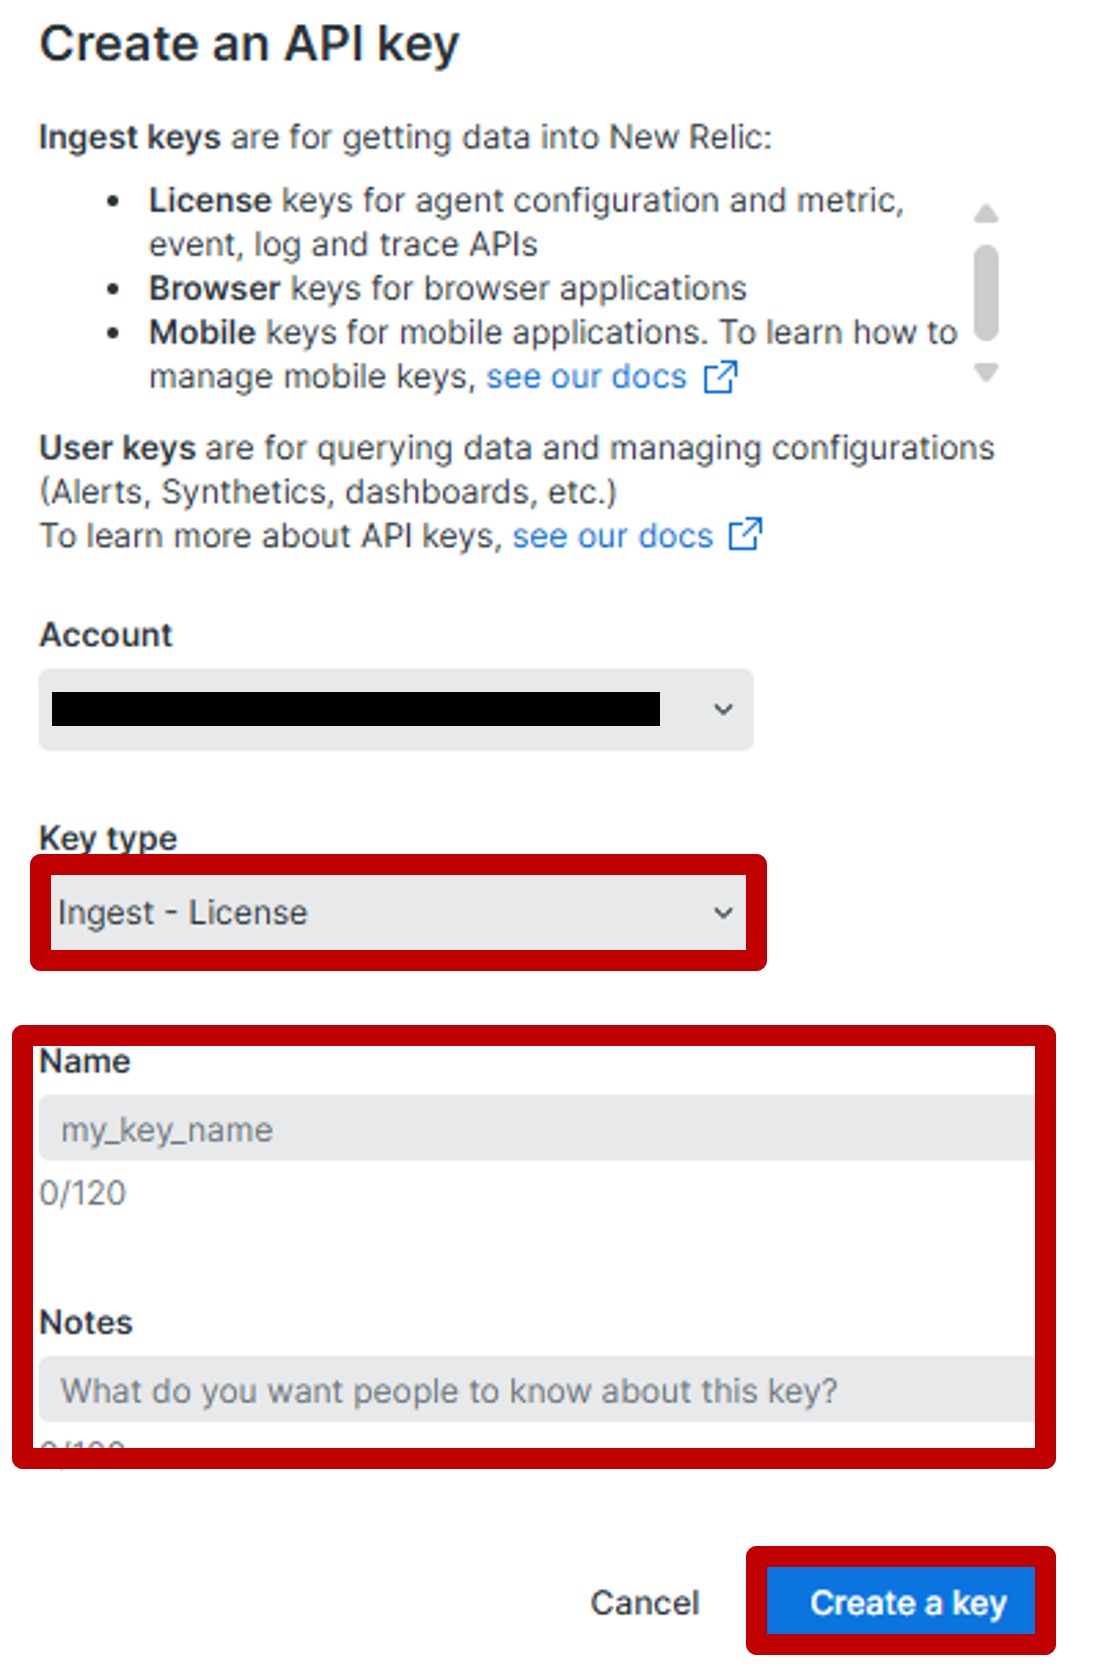The width and height of the screenshot is (1106, 1675).
Task: Click the Account dropdown chevron arrow
Action: (x=723, y=709)
